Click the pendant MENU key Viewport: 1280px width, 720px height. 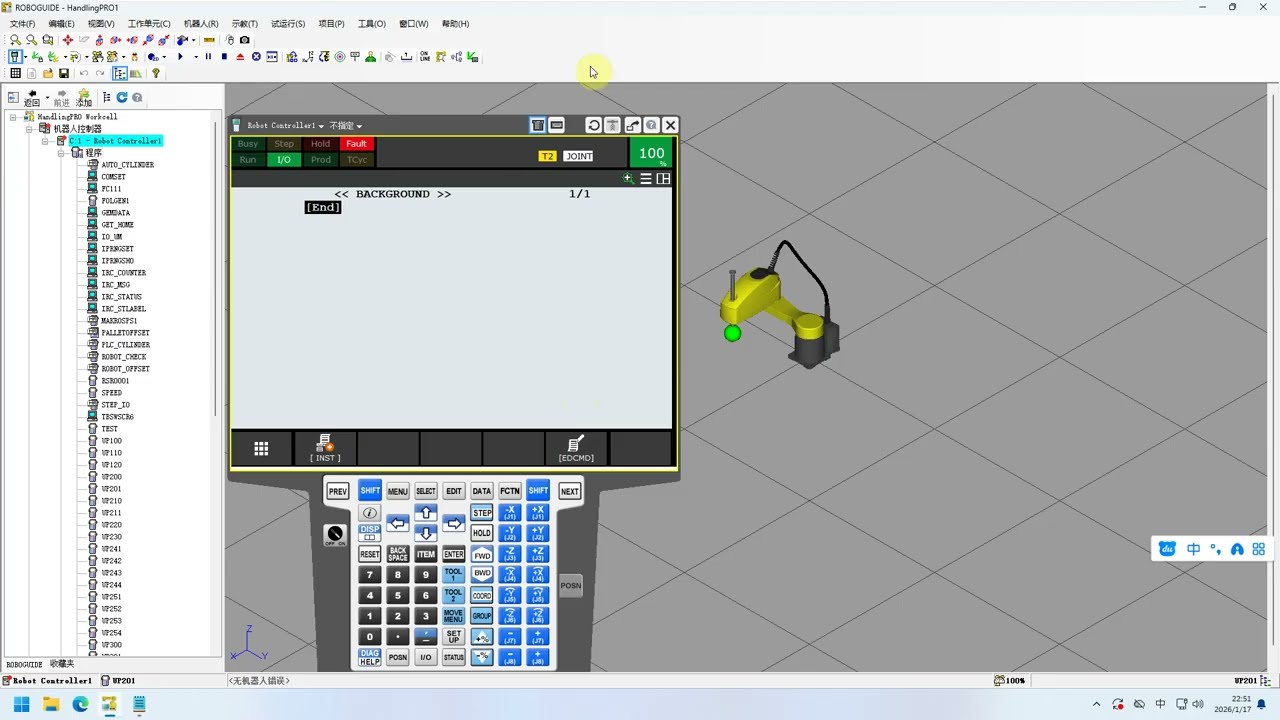(x=397, y=491)
